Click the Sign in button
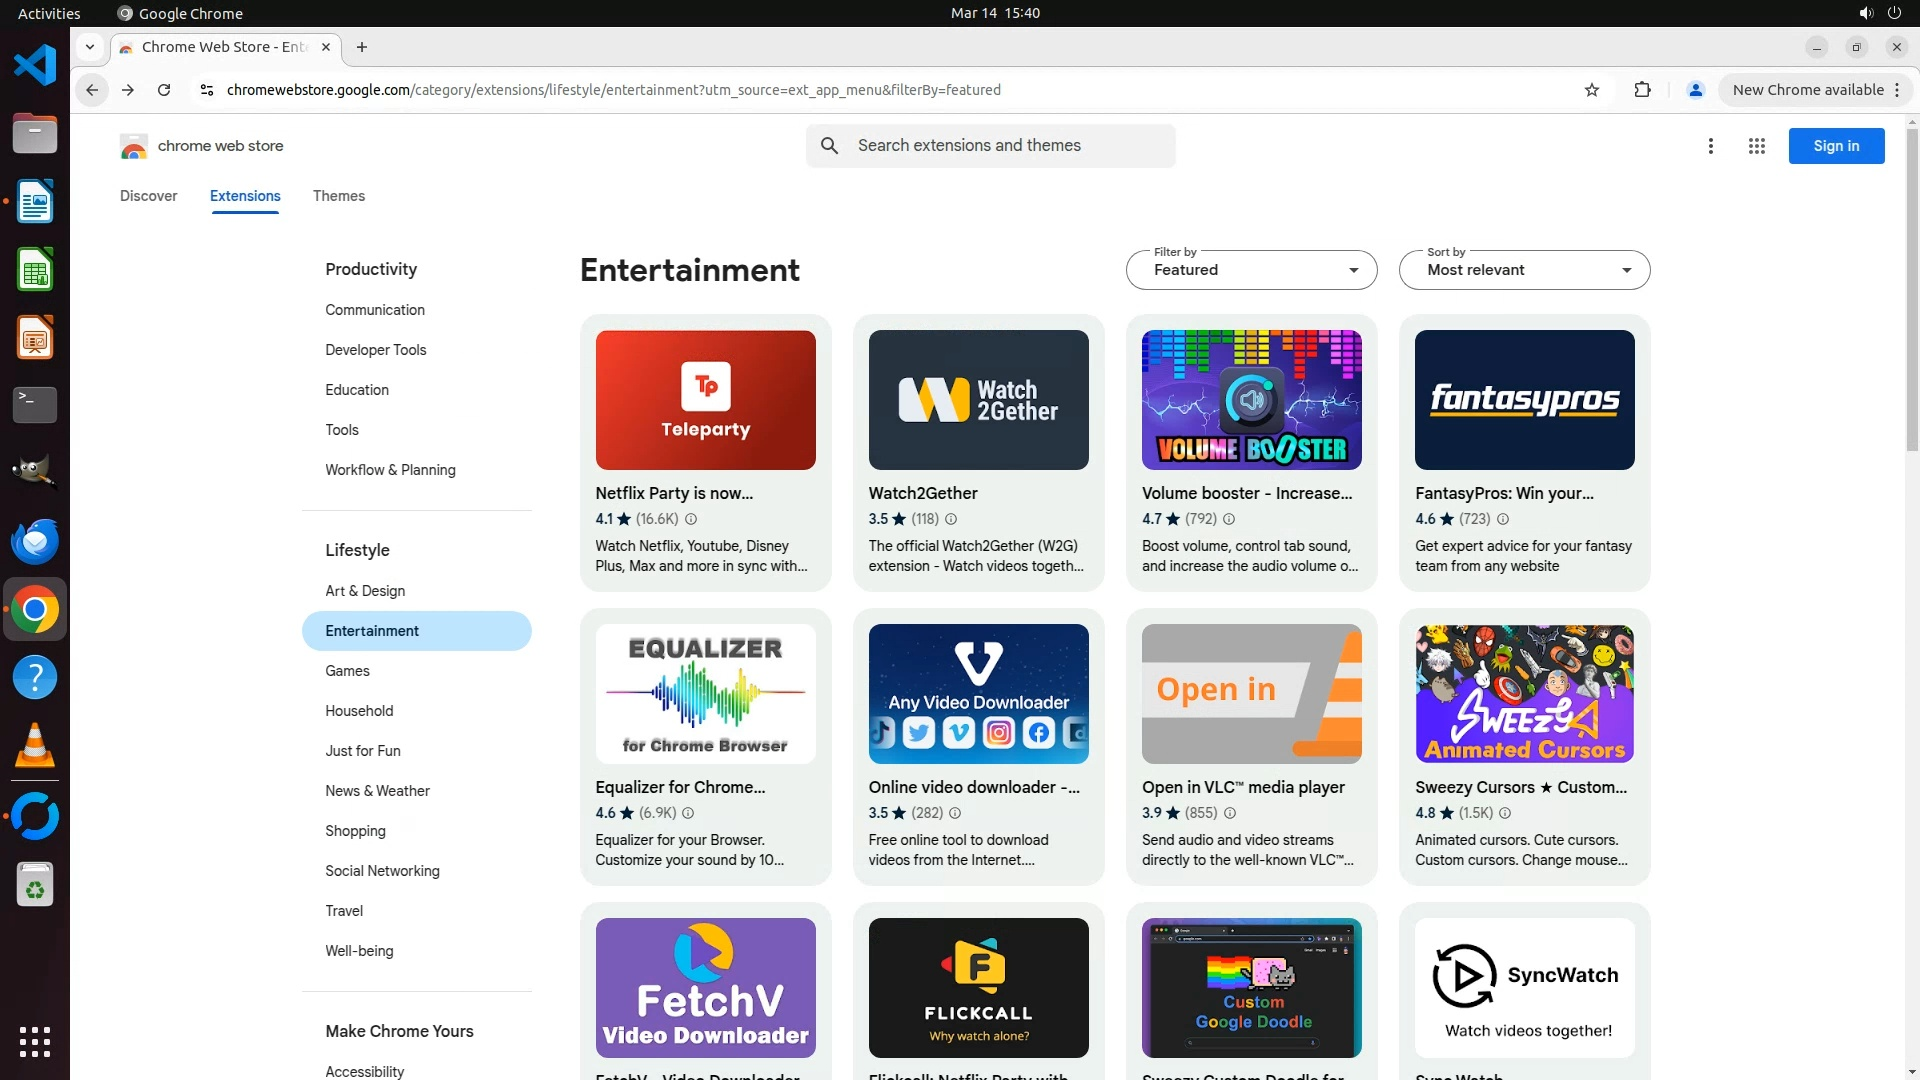The image size is (1920, 1080). (x=1836, y=146)
